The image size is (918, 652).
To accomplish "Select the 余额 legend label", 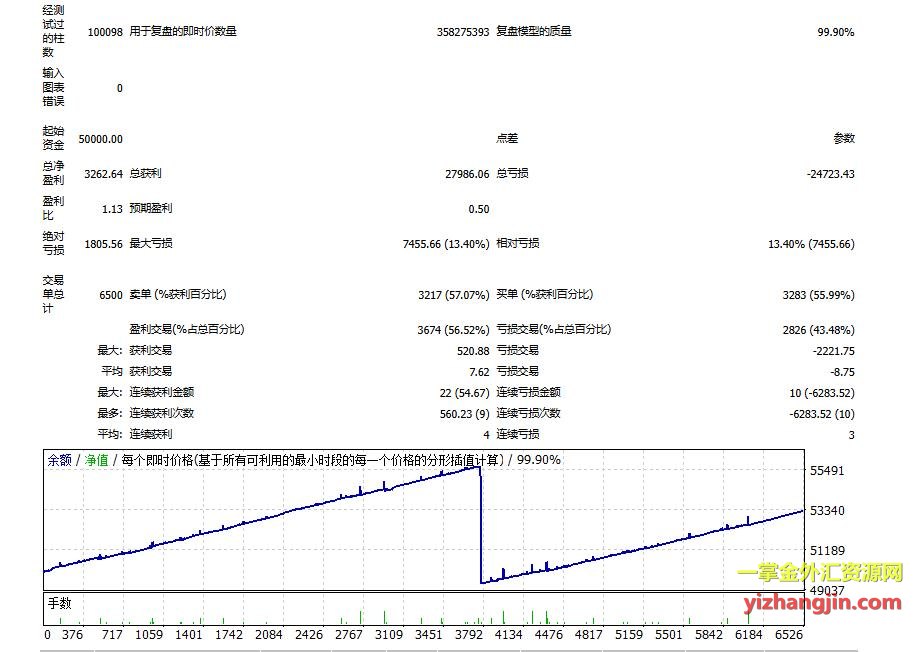I will click(59, 461).
